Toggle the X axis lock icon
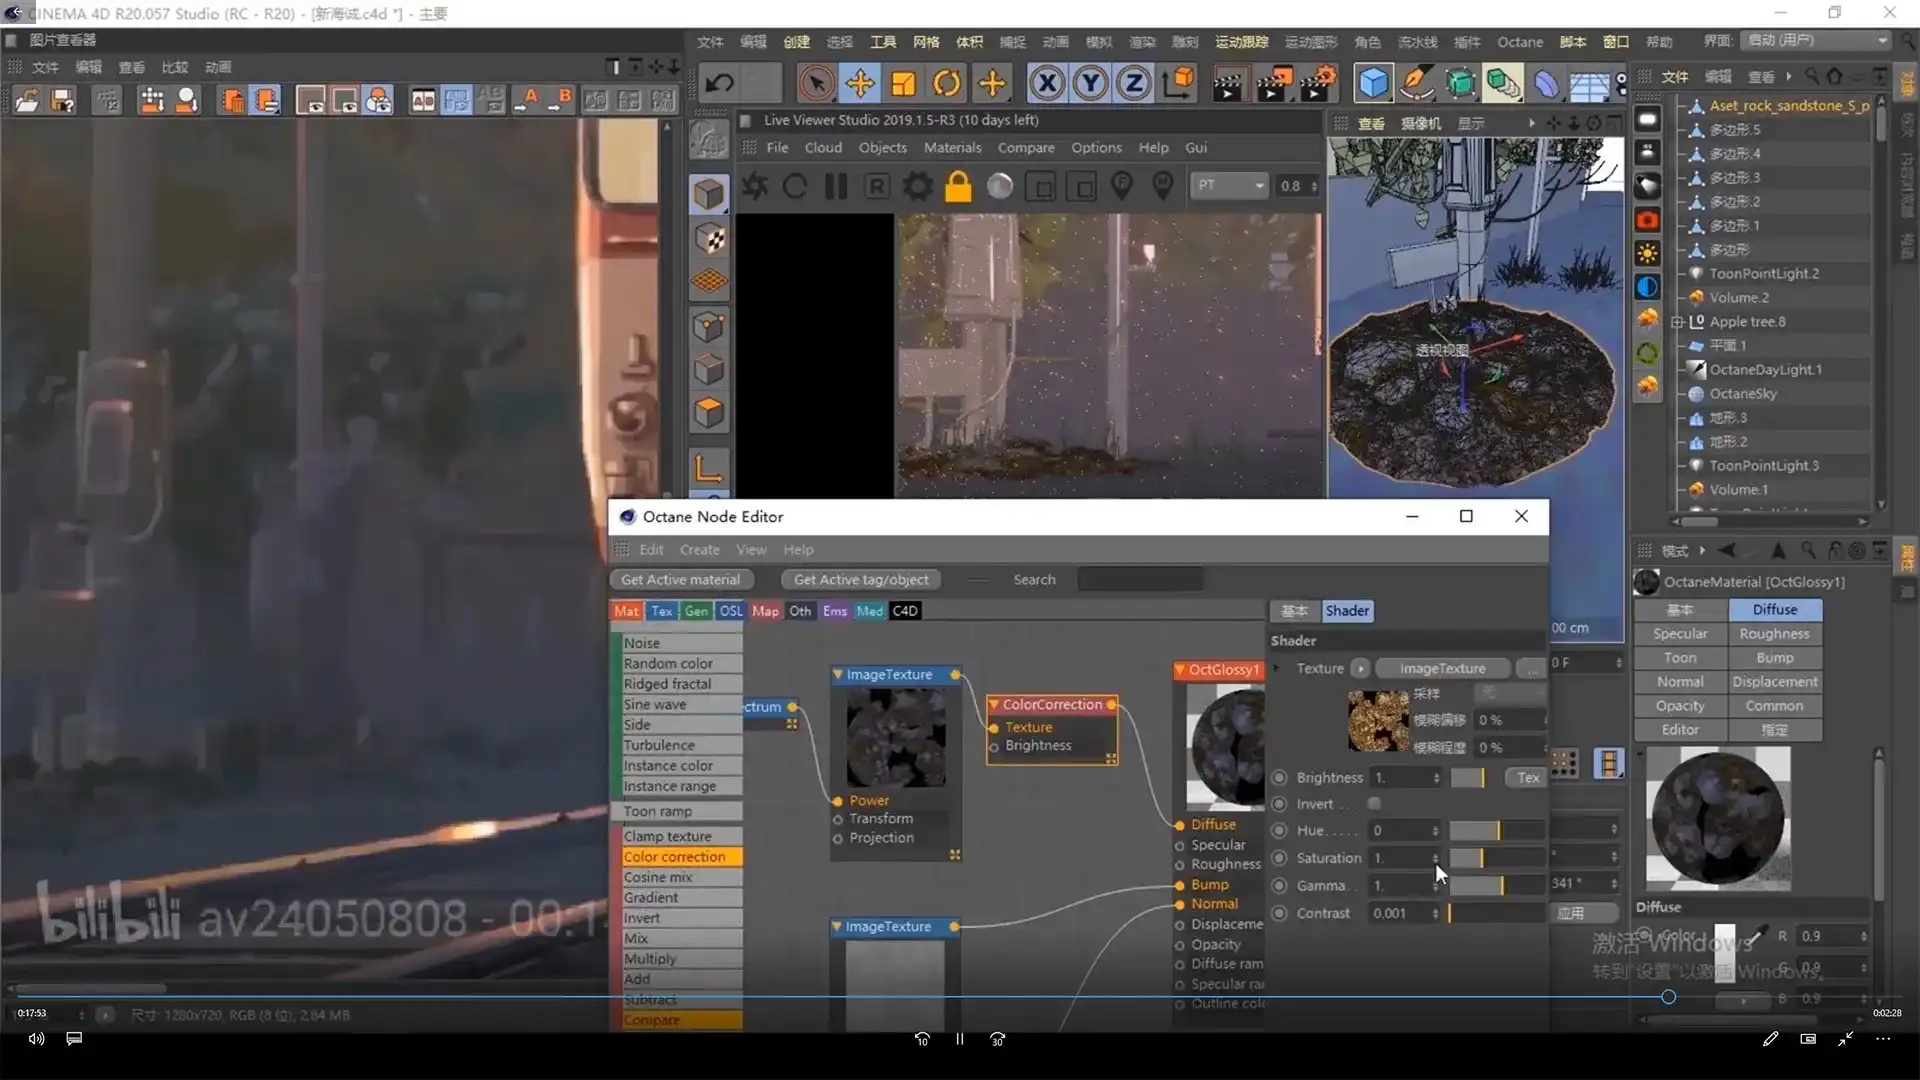This screenshot has height=1080, width=1920. (1047, 84)
